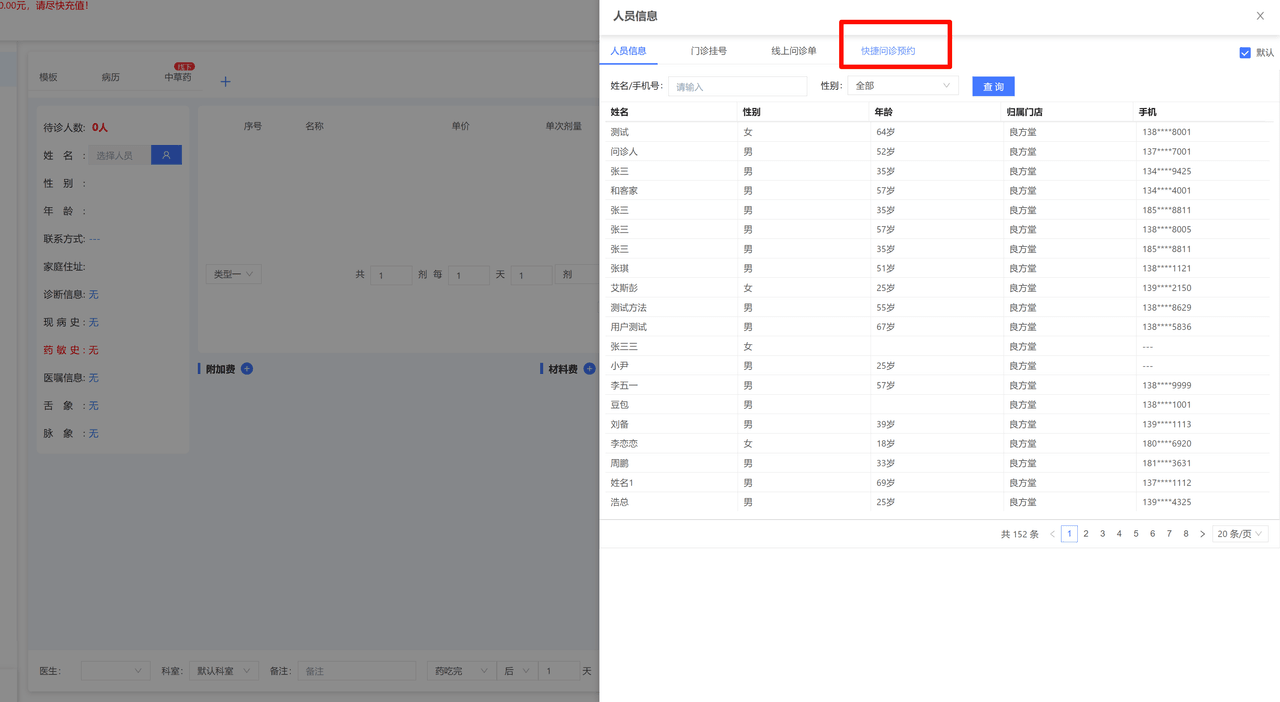Jump to page 8 of results
This screenshot has width=1280, height=702.
tap(1186, 534)
